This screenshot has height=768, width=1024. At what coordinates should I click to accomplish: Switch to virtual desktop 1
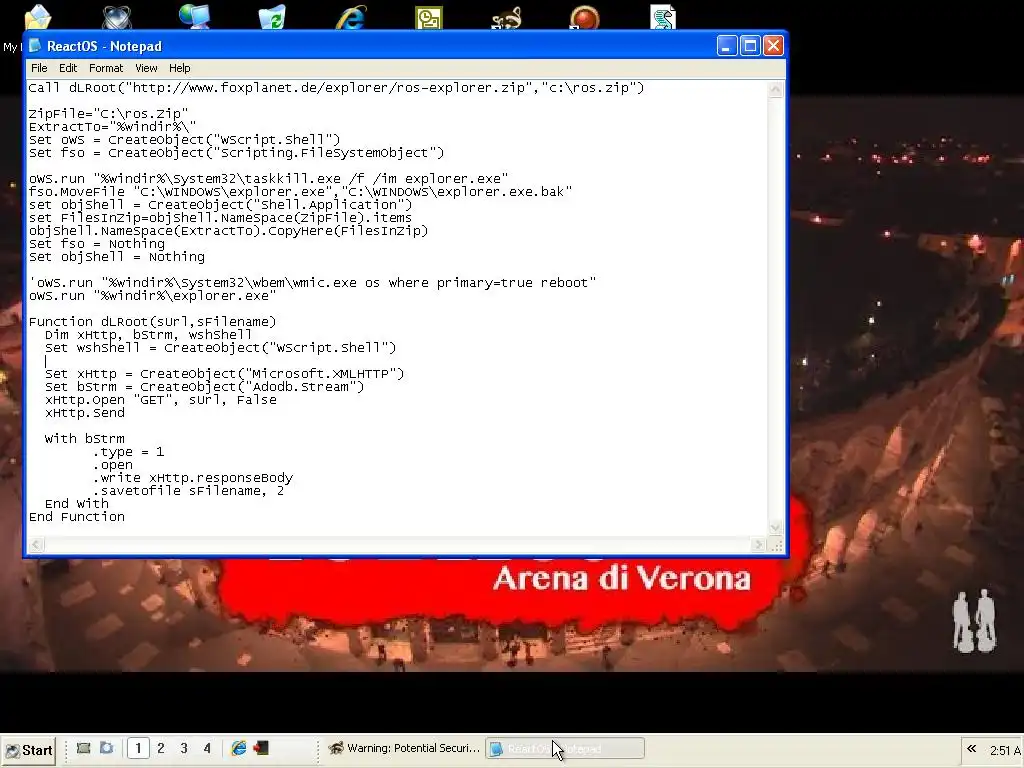pos(138,748)
